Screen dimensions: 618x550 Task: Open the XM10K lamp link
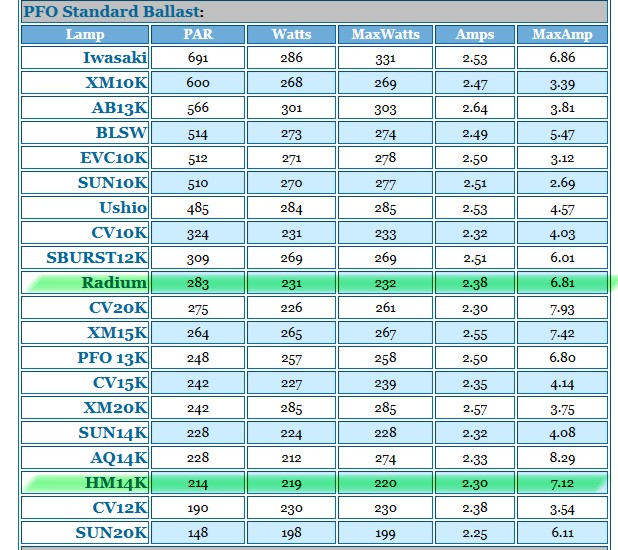pos(116,83)
